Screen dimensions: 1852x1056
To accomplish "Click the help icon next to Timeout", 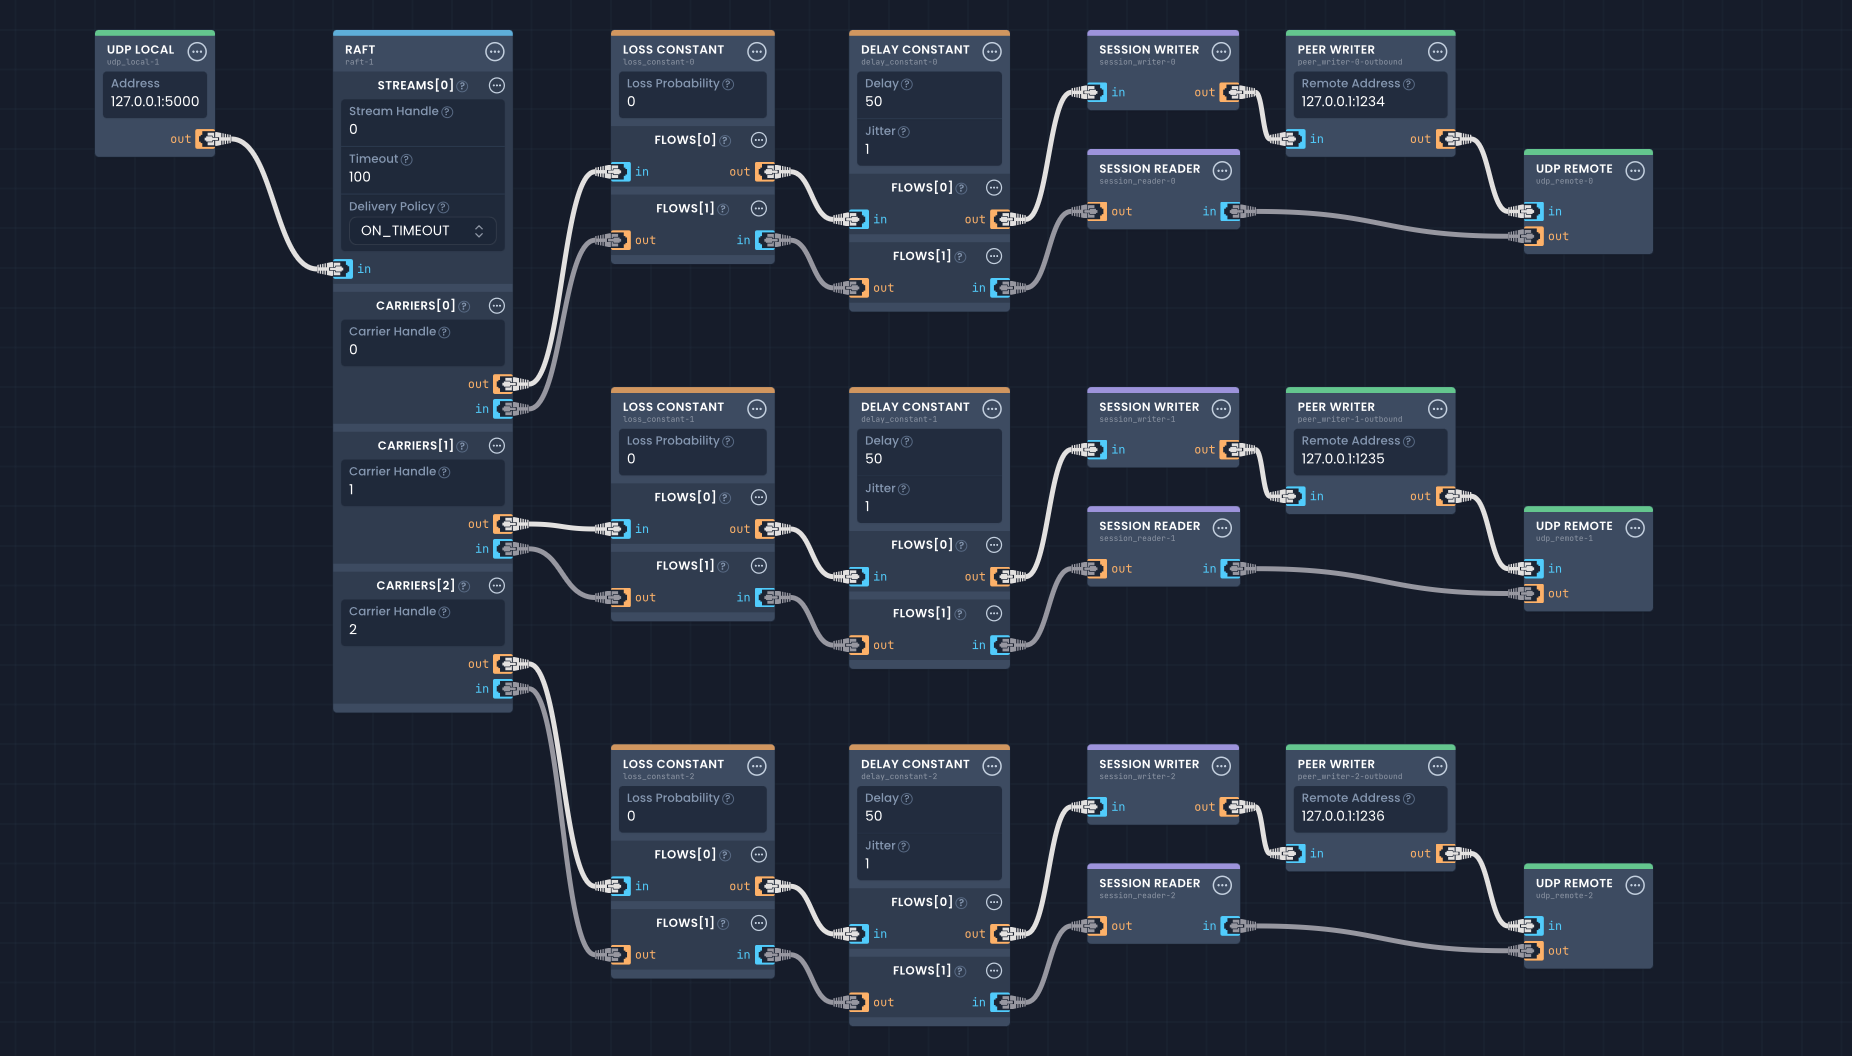I will [x=406, y=160].
